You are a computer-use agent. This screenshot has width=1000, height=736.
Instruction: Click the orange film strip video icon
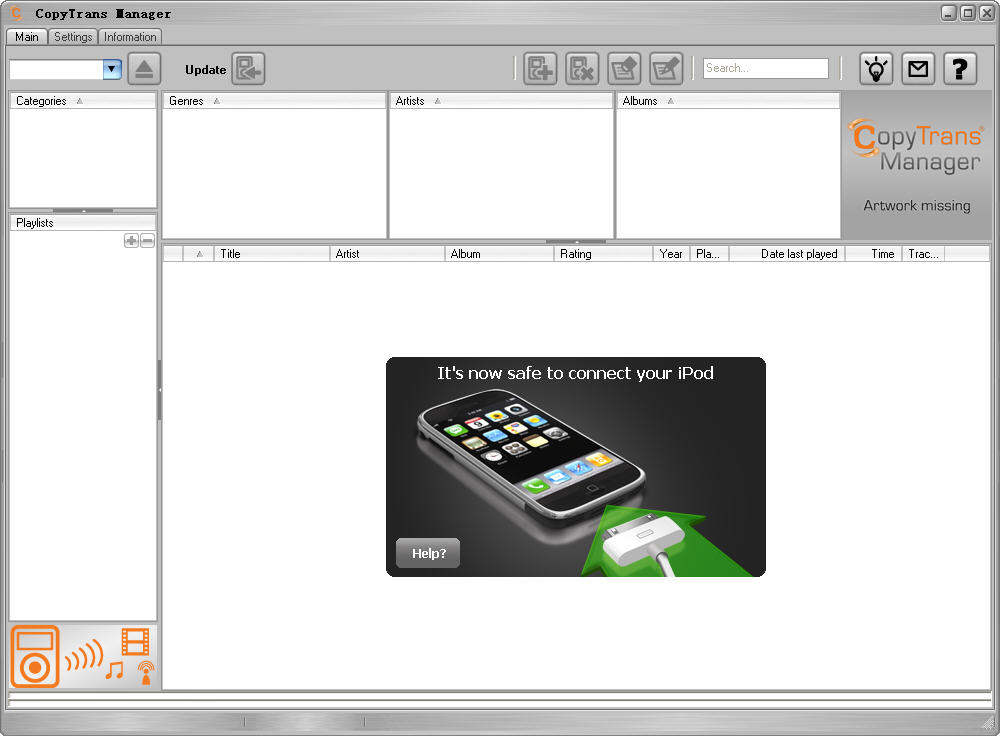[135, 642]
